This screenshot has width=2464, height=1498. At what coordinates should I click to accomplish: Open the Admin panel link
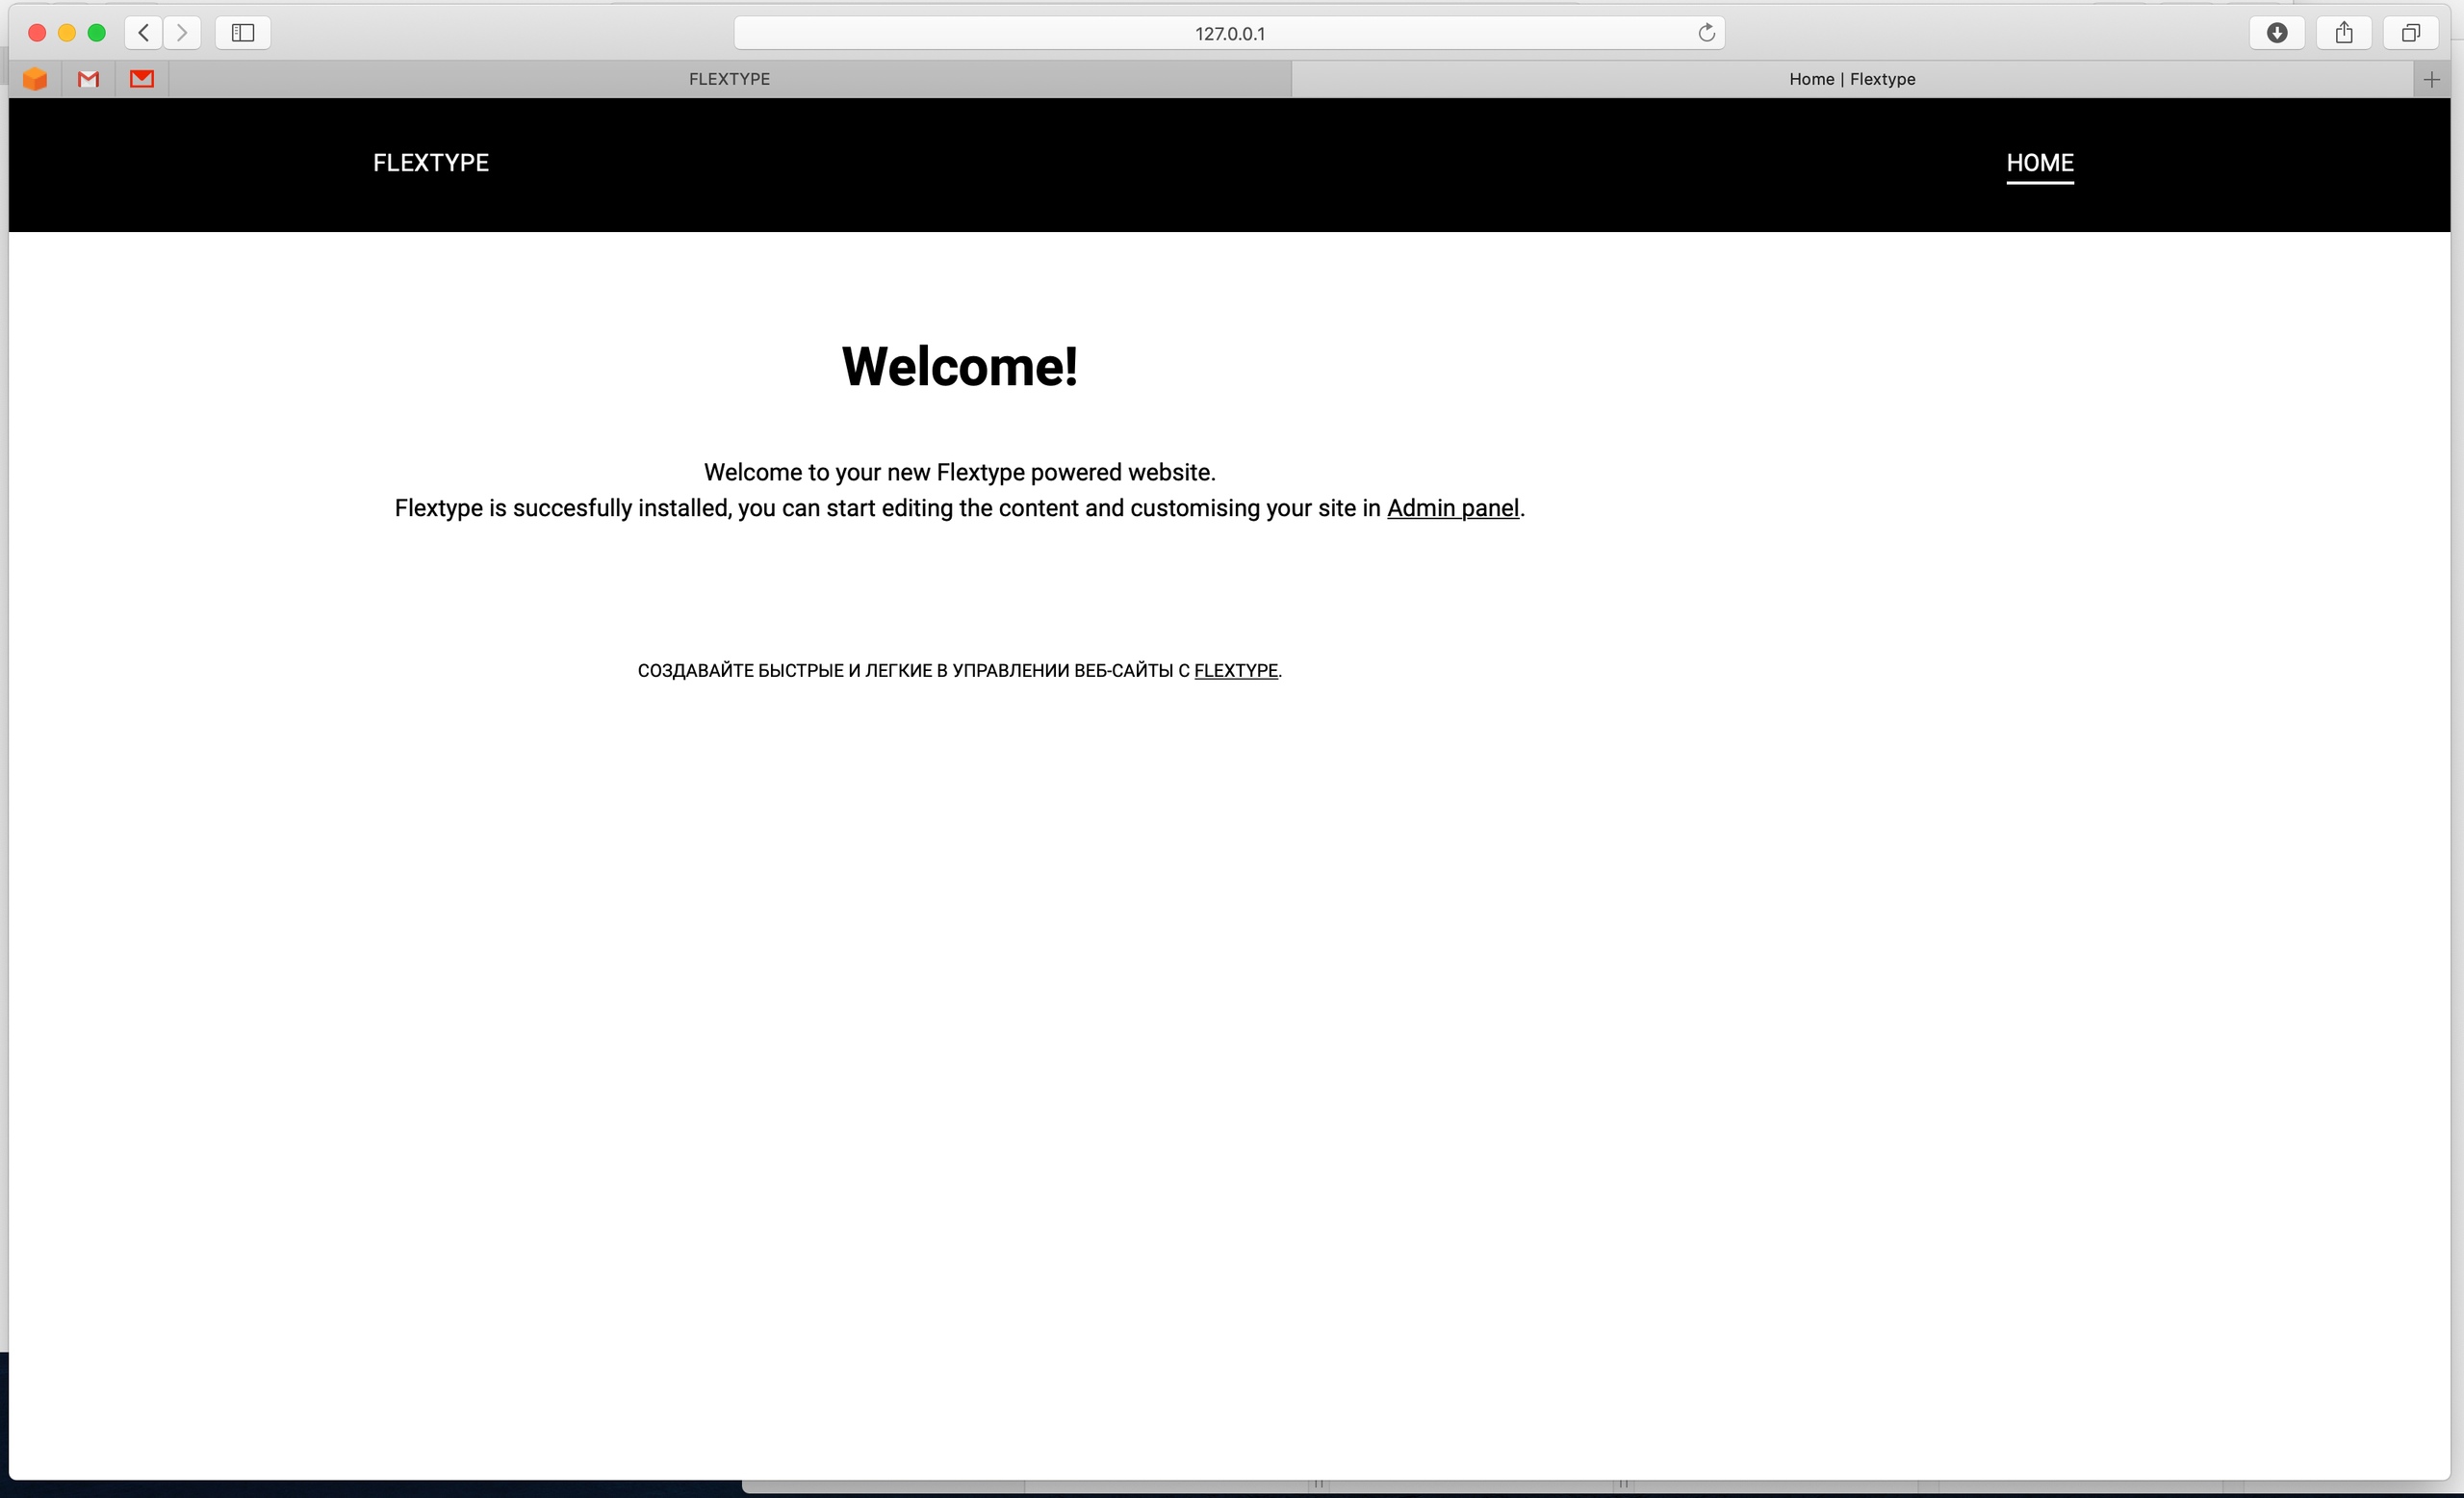click(1452, 508)
